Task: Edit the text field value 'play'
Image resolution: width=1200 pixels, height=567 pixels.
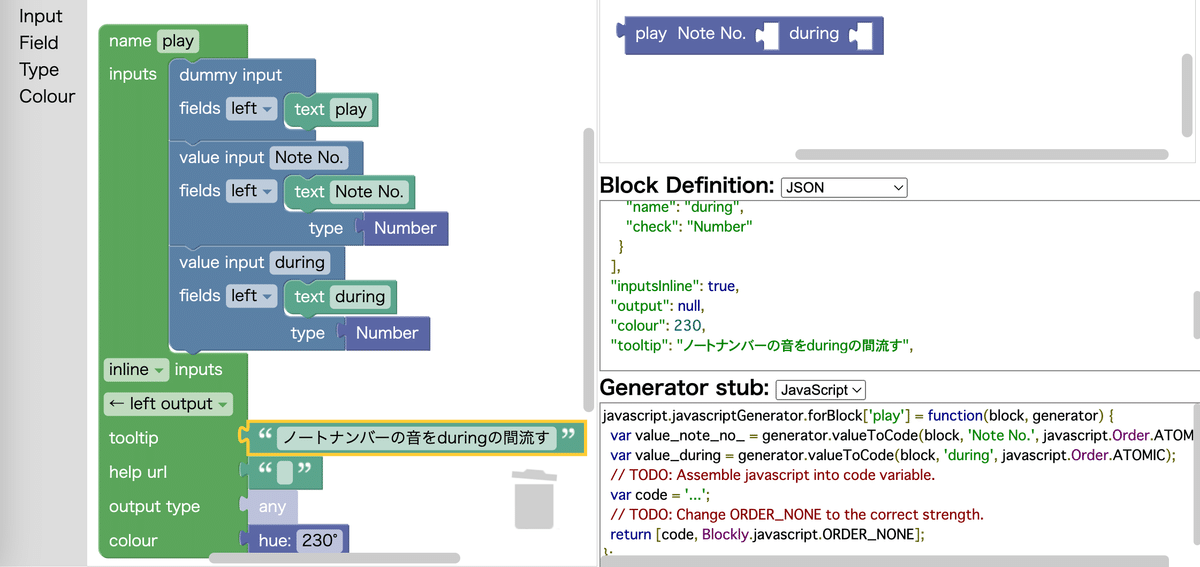Action: click(x=351, y=109)
